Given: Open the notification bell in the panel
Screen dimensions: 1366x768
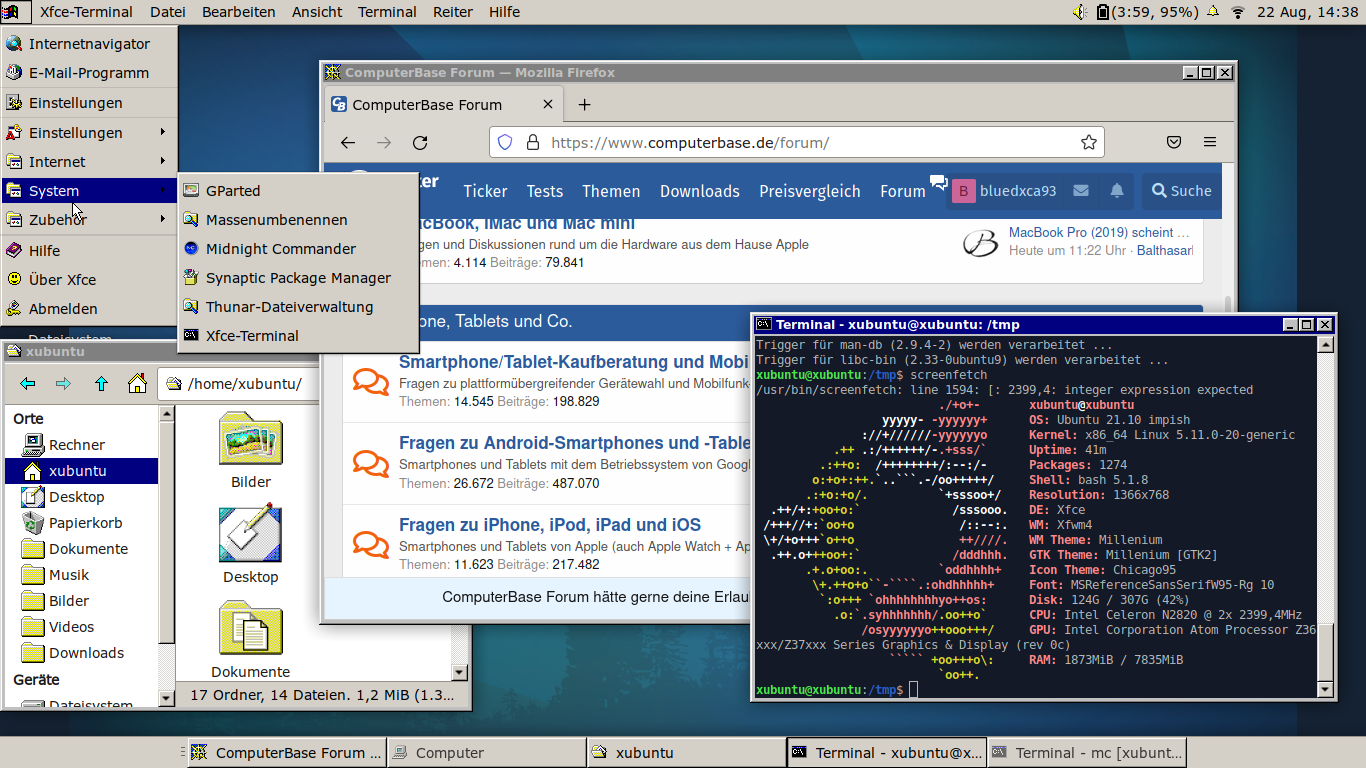Looking at the screenshot, I should [1213, 12].
